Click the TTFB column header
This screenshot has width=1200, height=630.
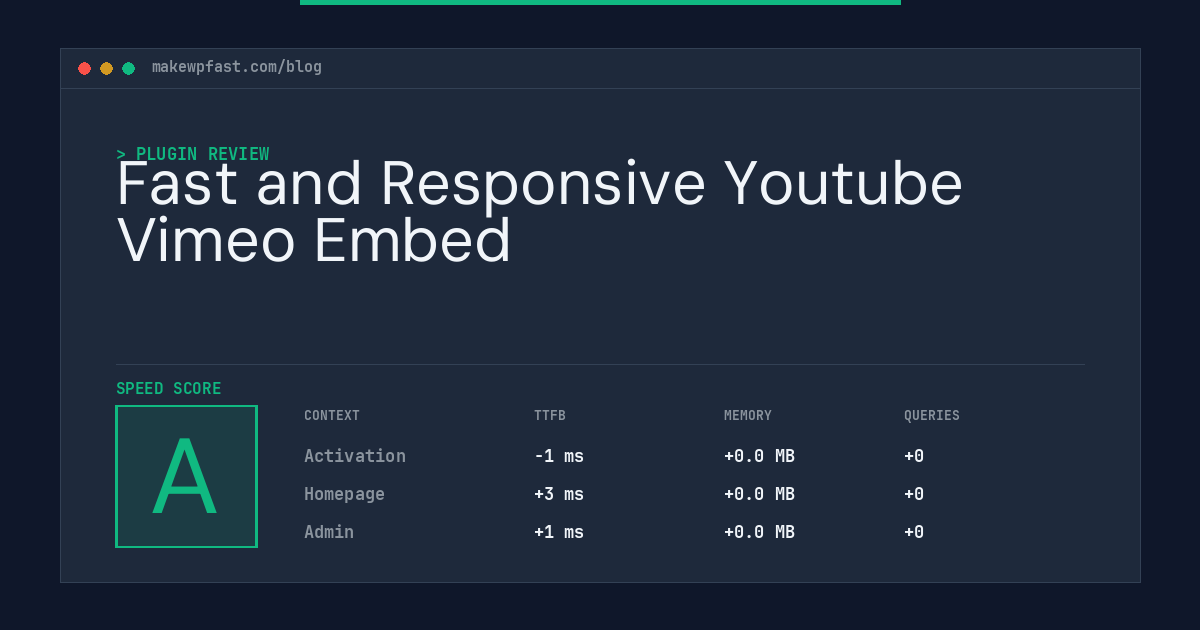click(x=550, y=416)
